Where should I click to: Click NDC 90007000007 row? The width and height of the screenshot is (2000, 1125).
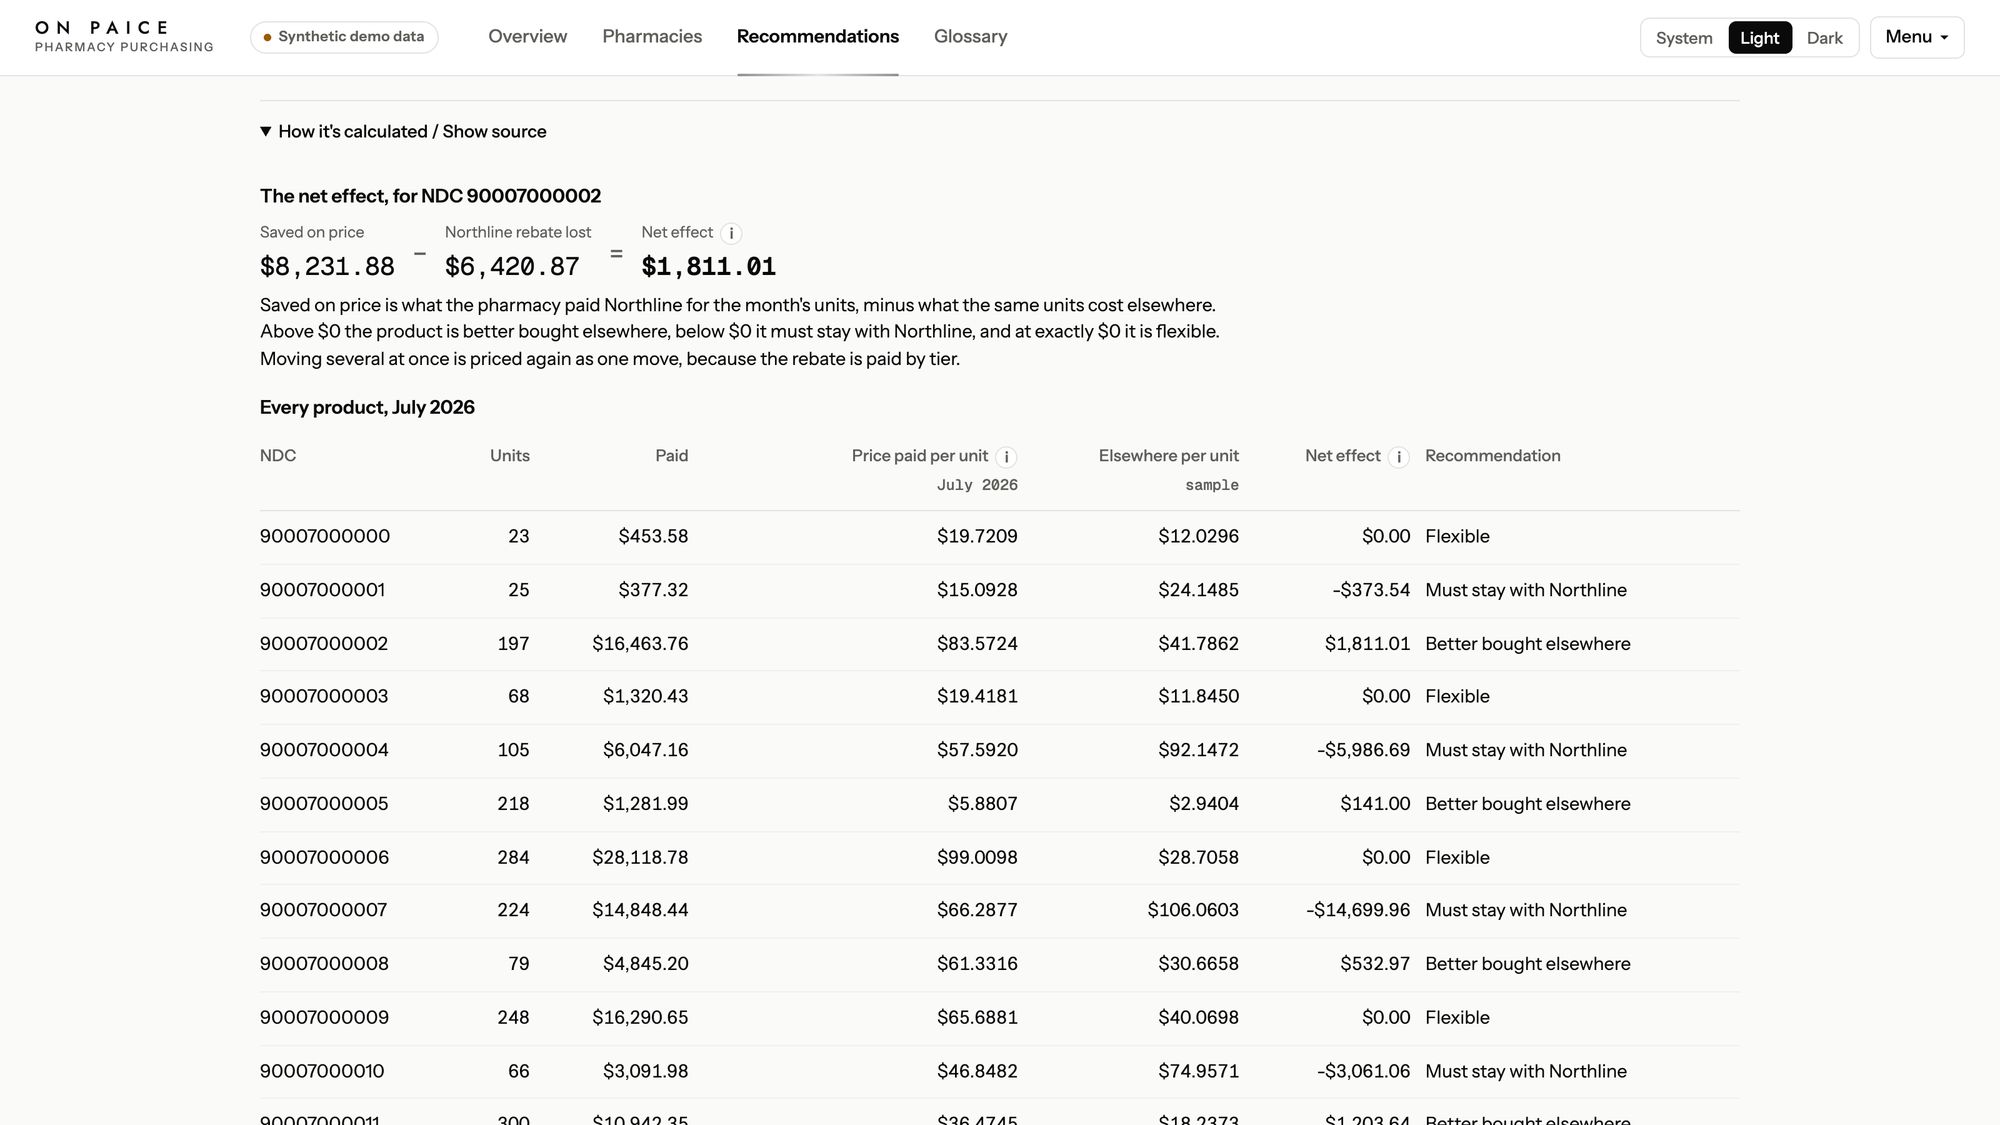[x=1000, y=910]
